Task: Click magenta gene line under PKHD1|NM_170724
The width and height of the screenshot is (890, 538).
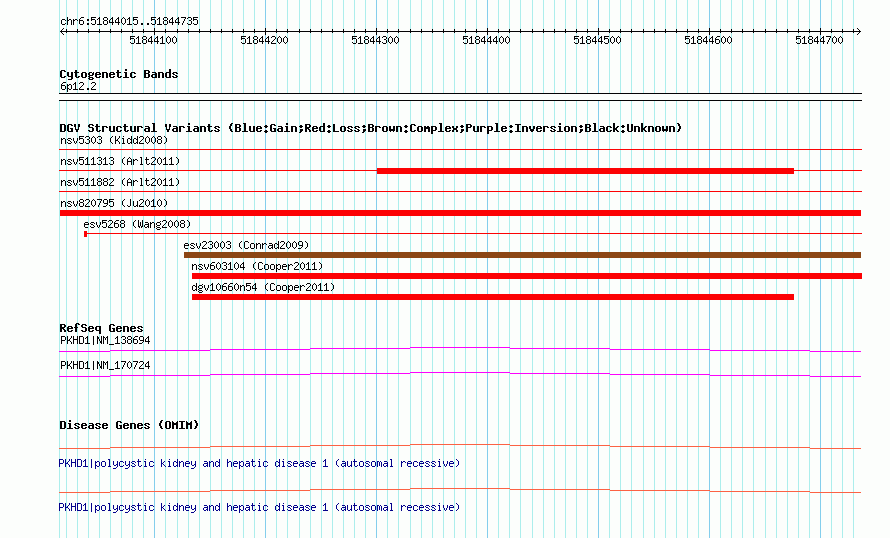Action: click(460, 373)
